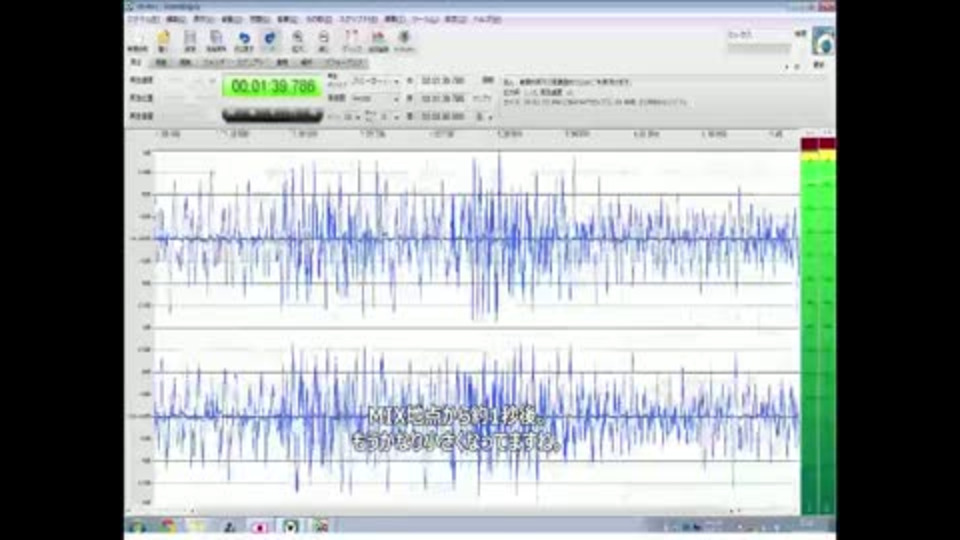
Task: Click the Zoom In magnifier icon
Action: (298, 40)
